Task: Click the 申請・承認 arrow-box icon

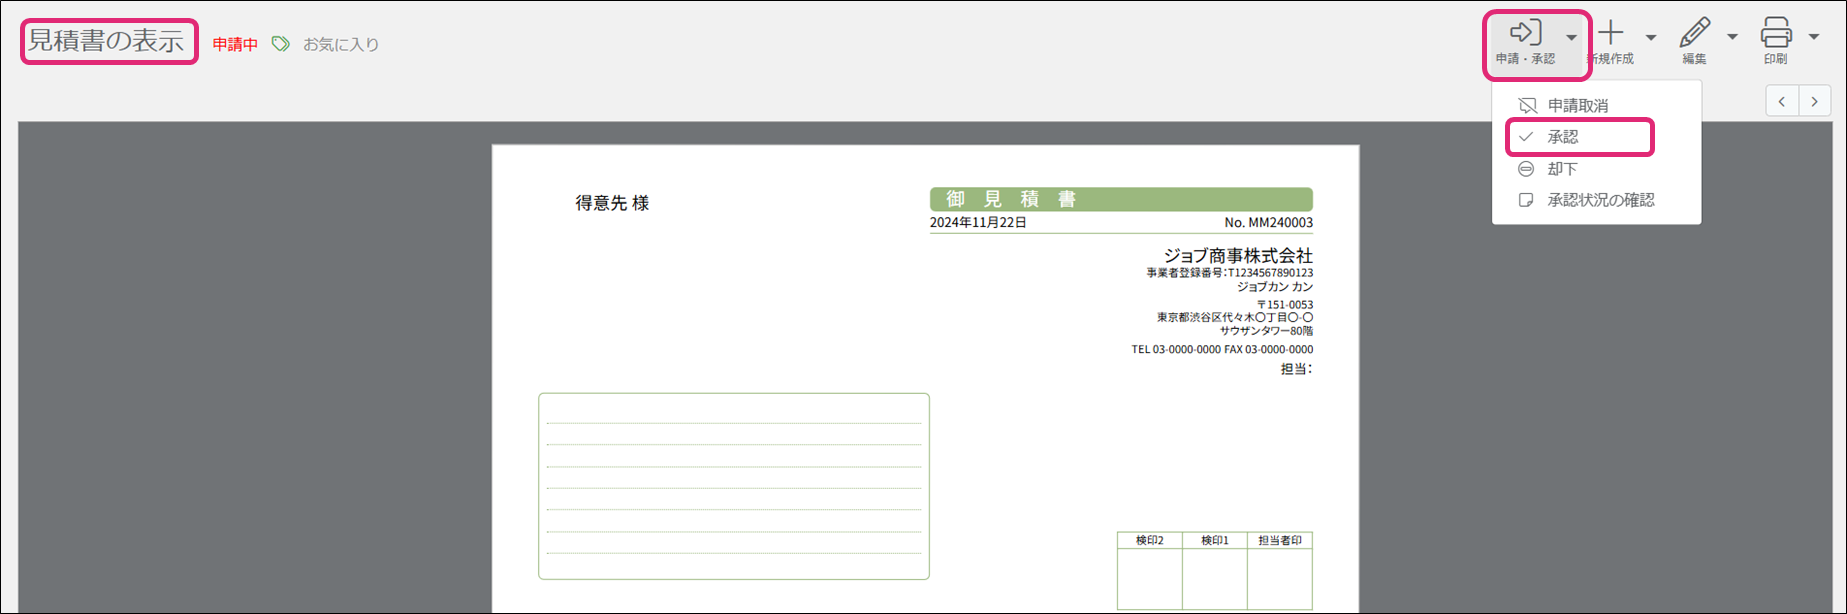Action: [x=1525, y=33]
